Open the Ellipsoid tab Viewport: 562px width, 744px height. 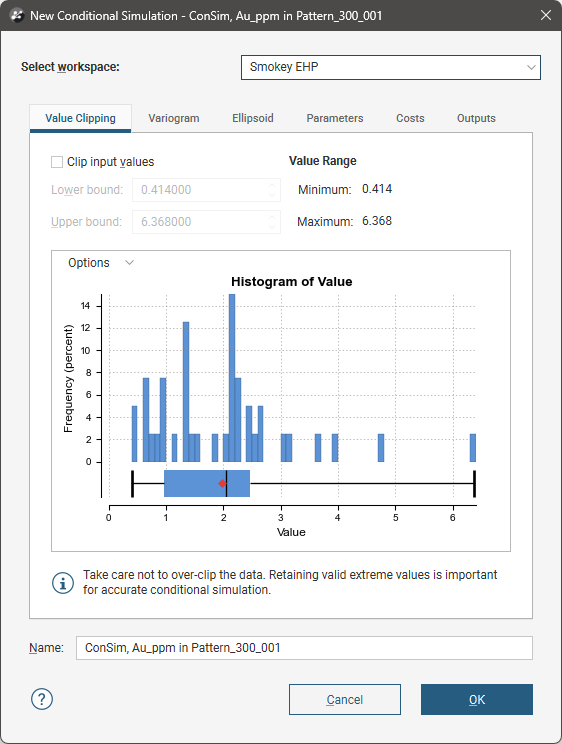coord(253,118)
